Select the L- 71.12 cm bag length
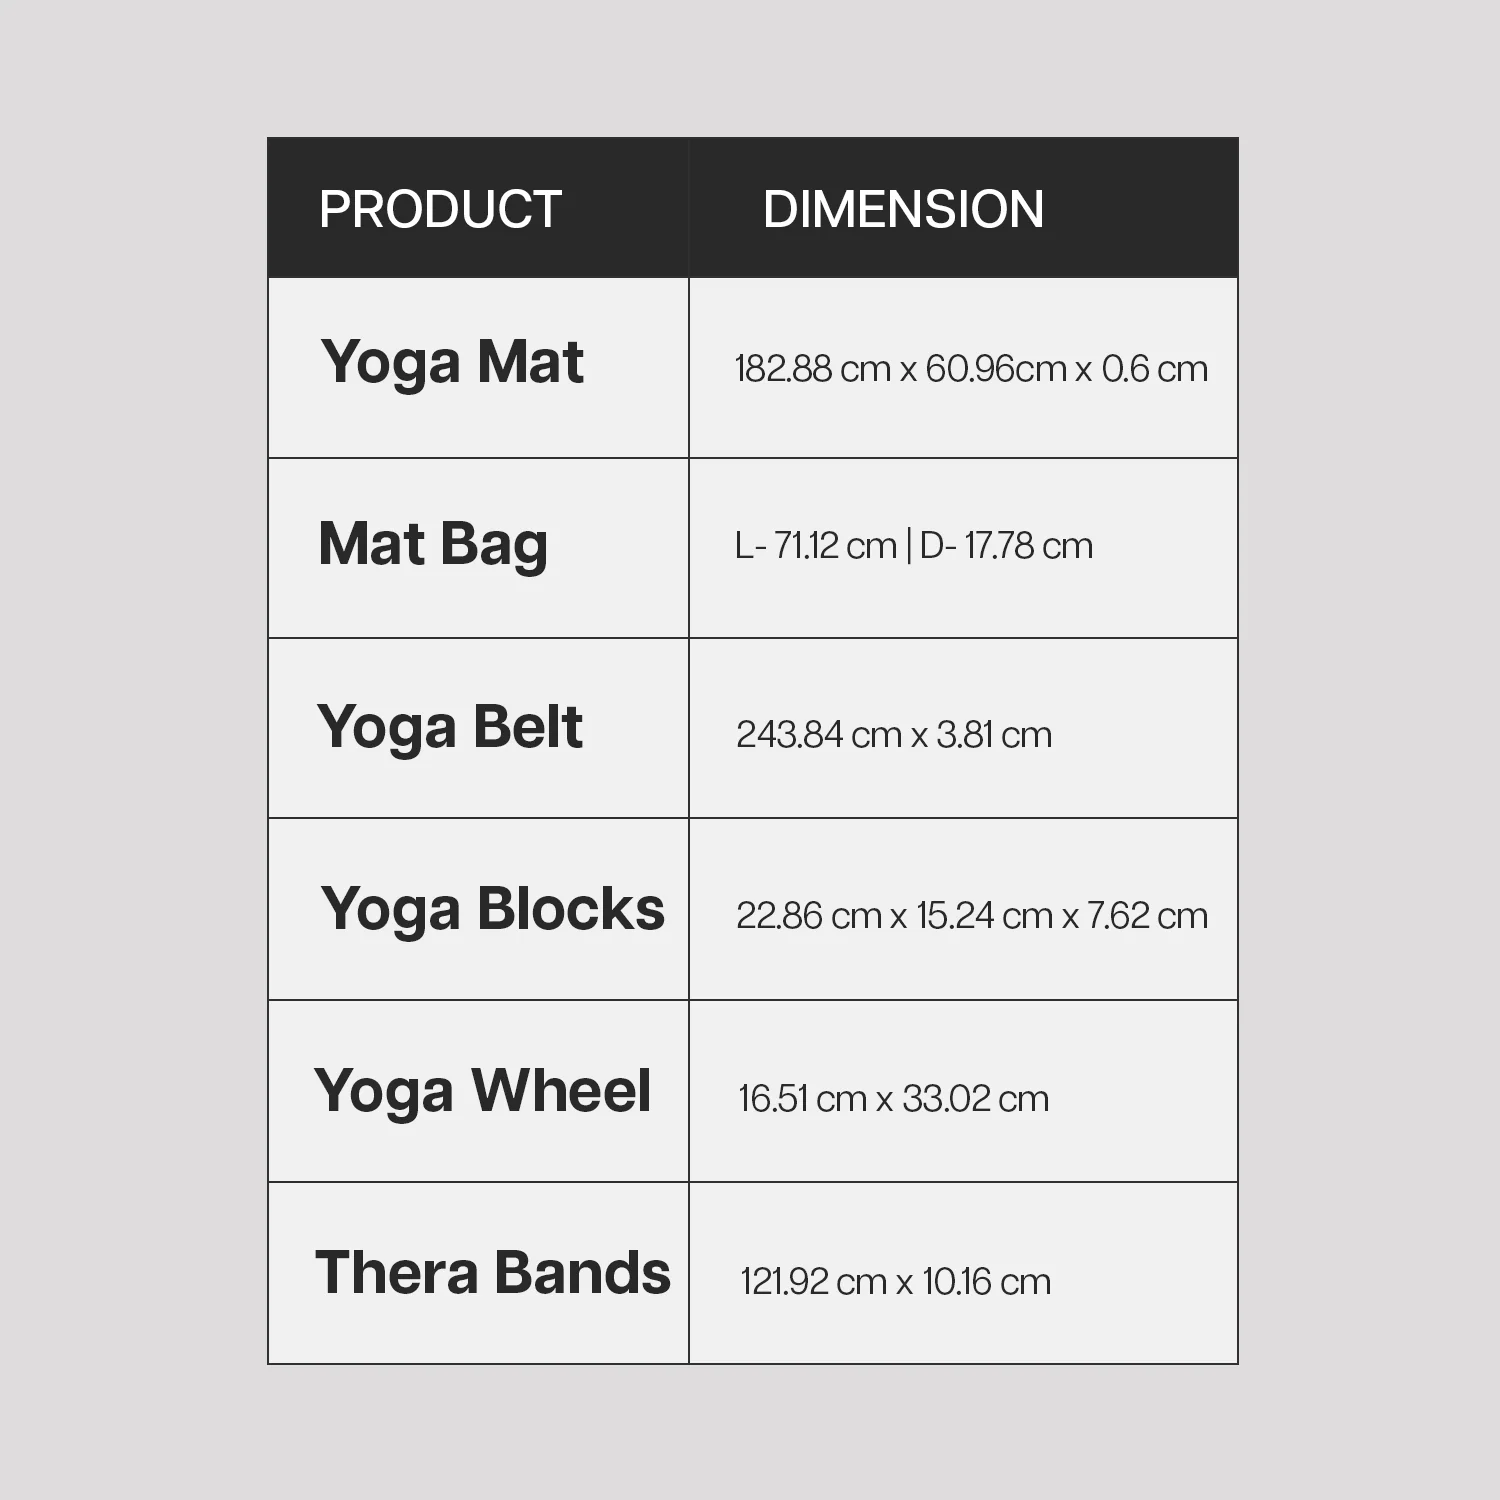 tap(815, 546)
